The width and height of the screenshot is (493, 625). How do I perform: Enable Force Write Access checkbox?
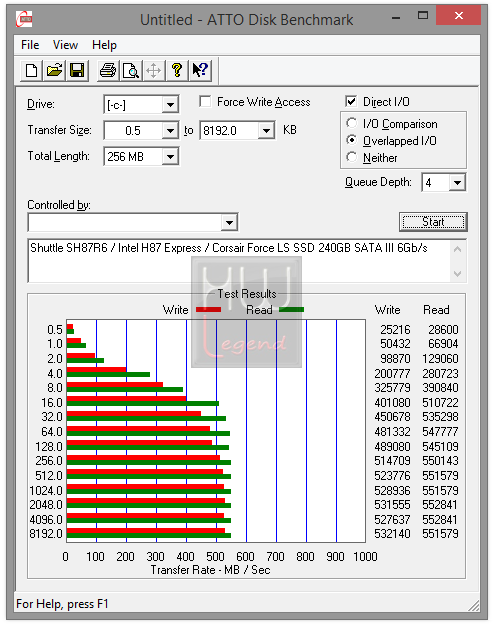point(205,102)
